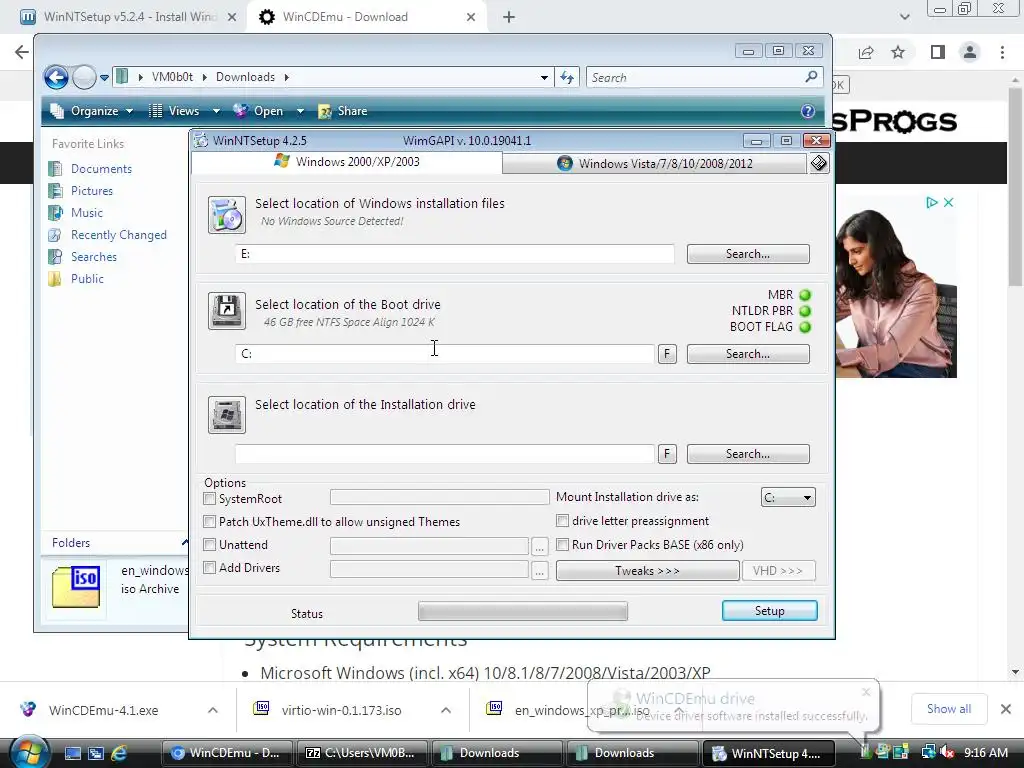The width and height of the screenshot is (1024, 768).
Task: Click Installation drive path field
Action: click(445, 454)
